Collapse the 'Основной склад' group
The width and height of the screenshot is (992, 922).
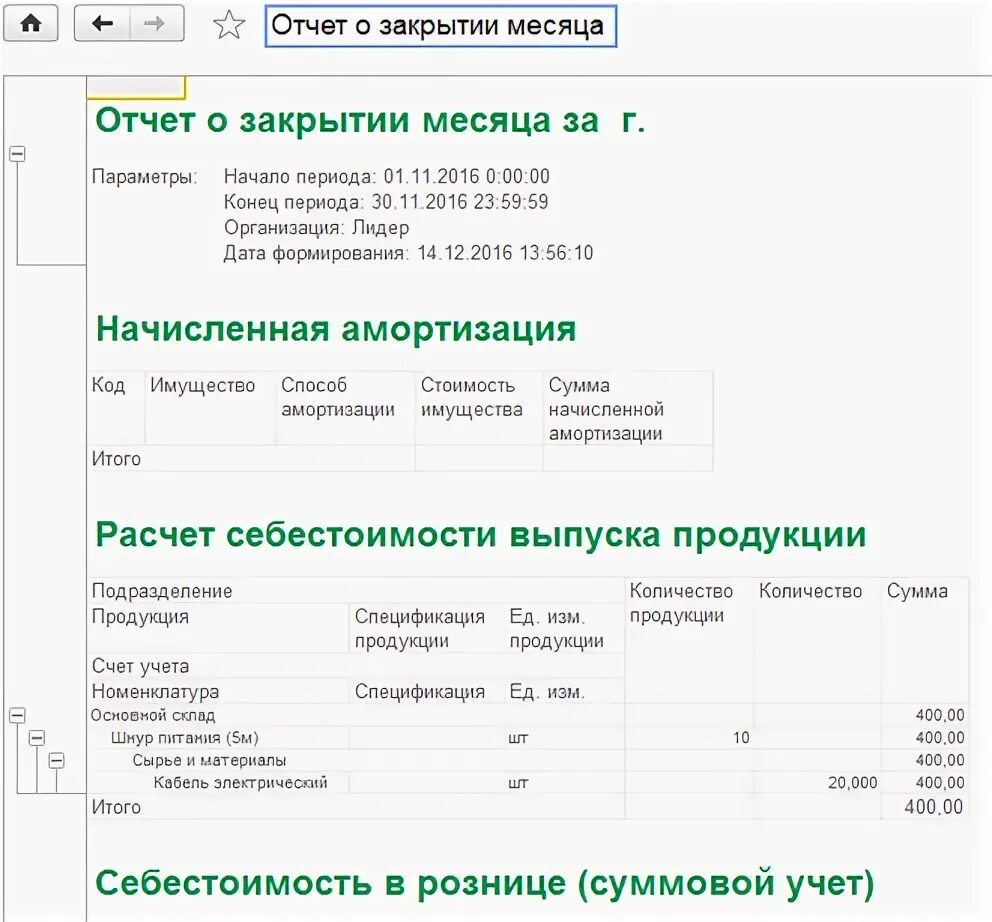(17, 715)
